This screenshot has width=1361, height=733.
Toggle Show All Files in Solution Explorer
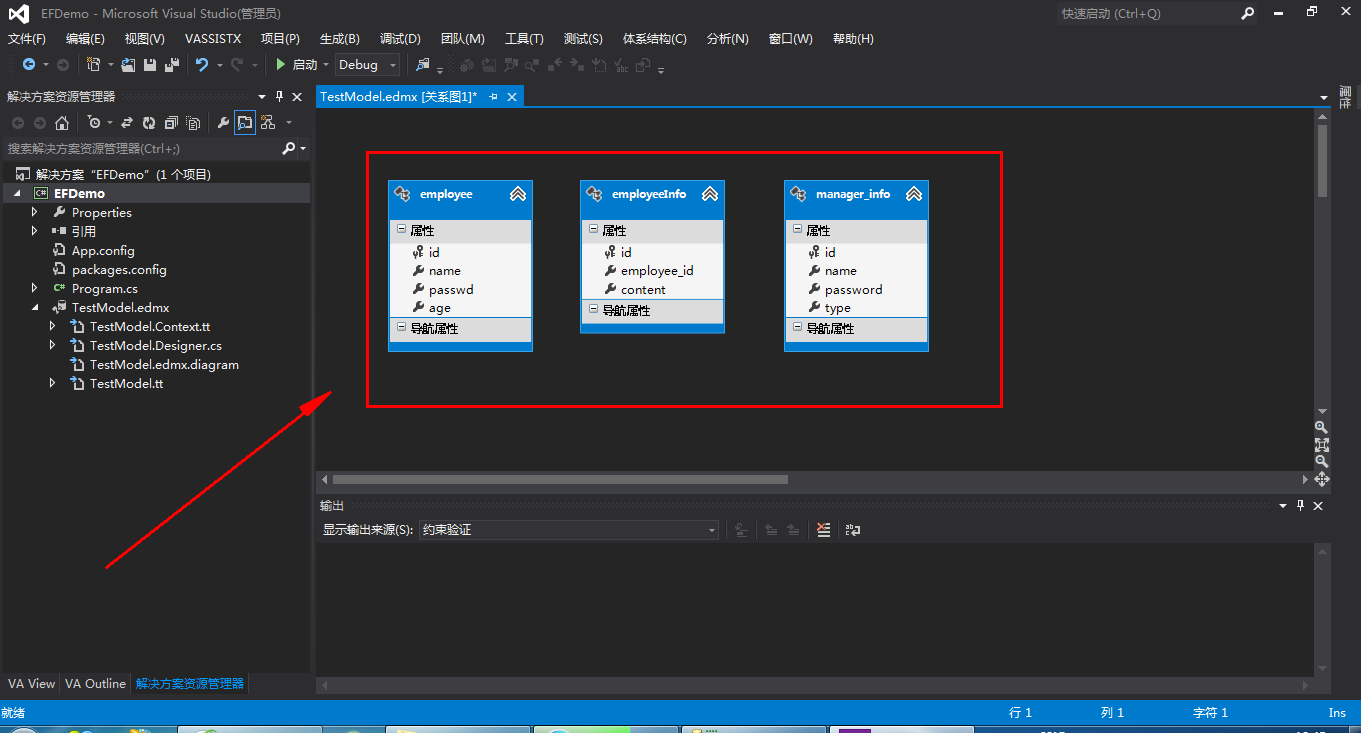[x=193, y=123]
